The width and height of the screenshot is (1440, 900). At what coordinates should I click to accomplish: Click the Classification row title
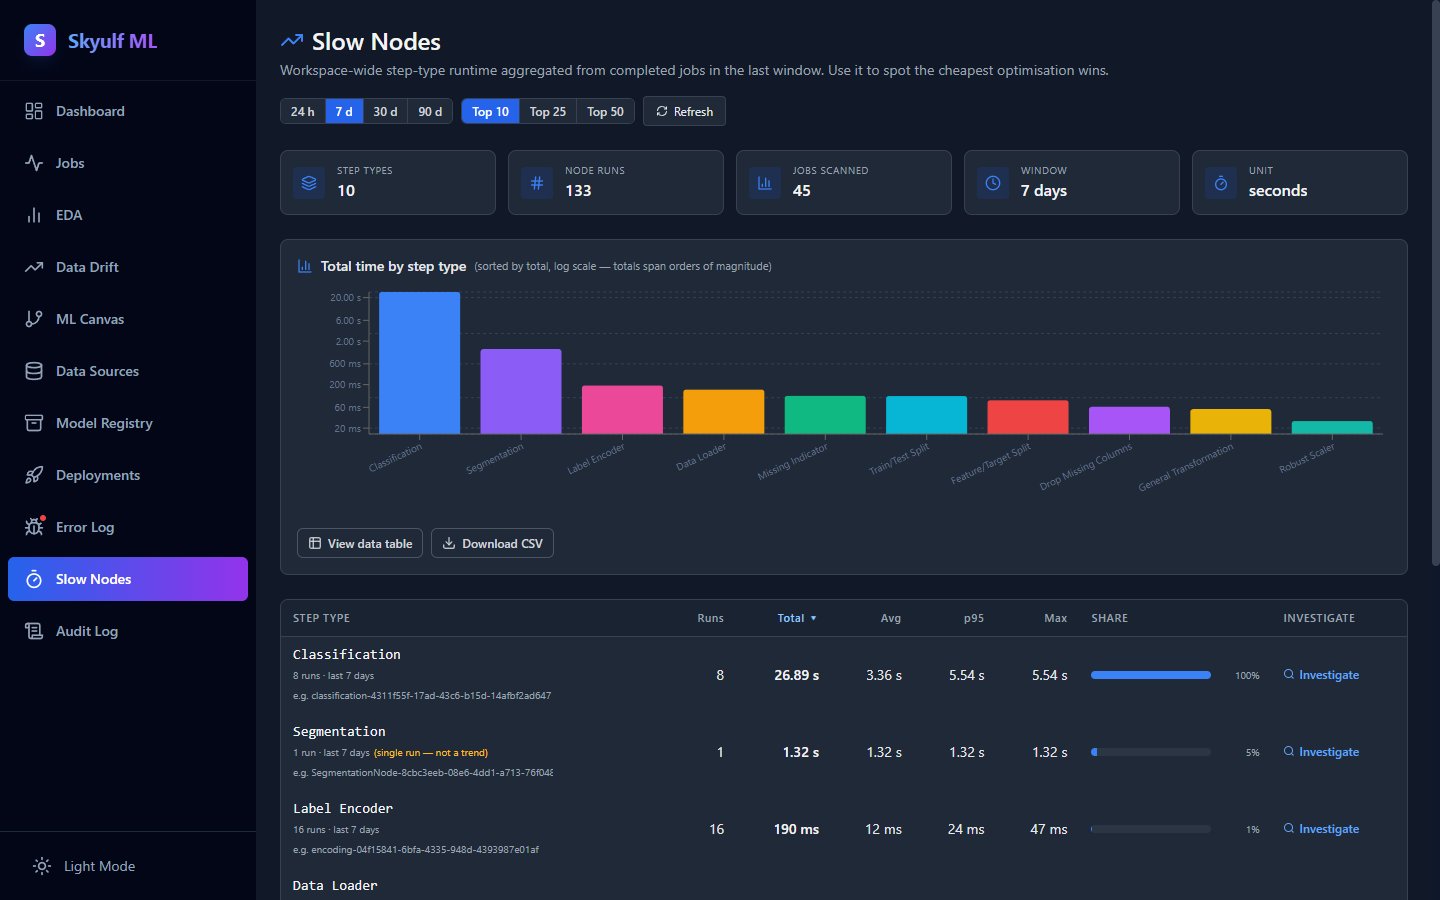pos(347,654)
